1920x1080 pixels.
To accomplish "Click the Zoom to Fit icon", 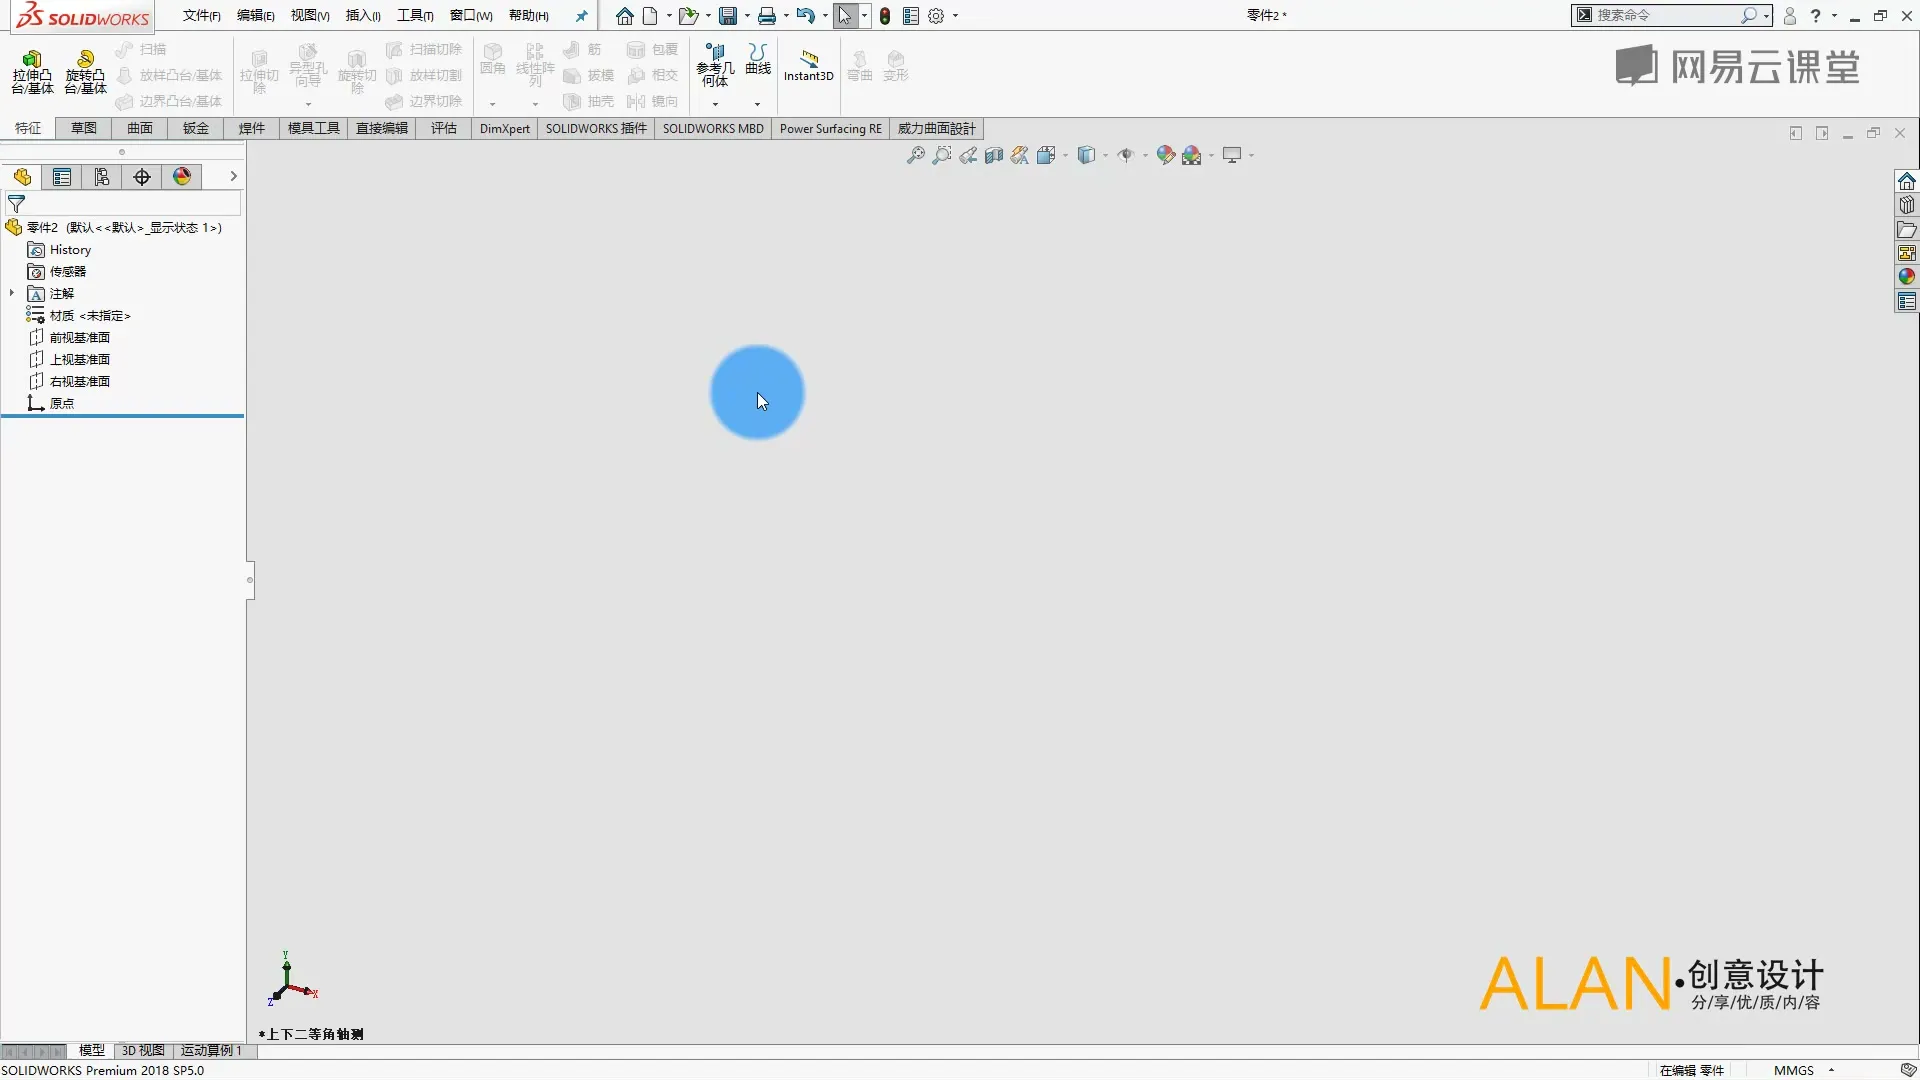I will pyautogui.click(x=915, y=155).
